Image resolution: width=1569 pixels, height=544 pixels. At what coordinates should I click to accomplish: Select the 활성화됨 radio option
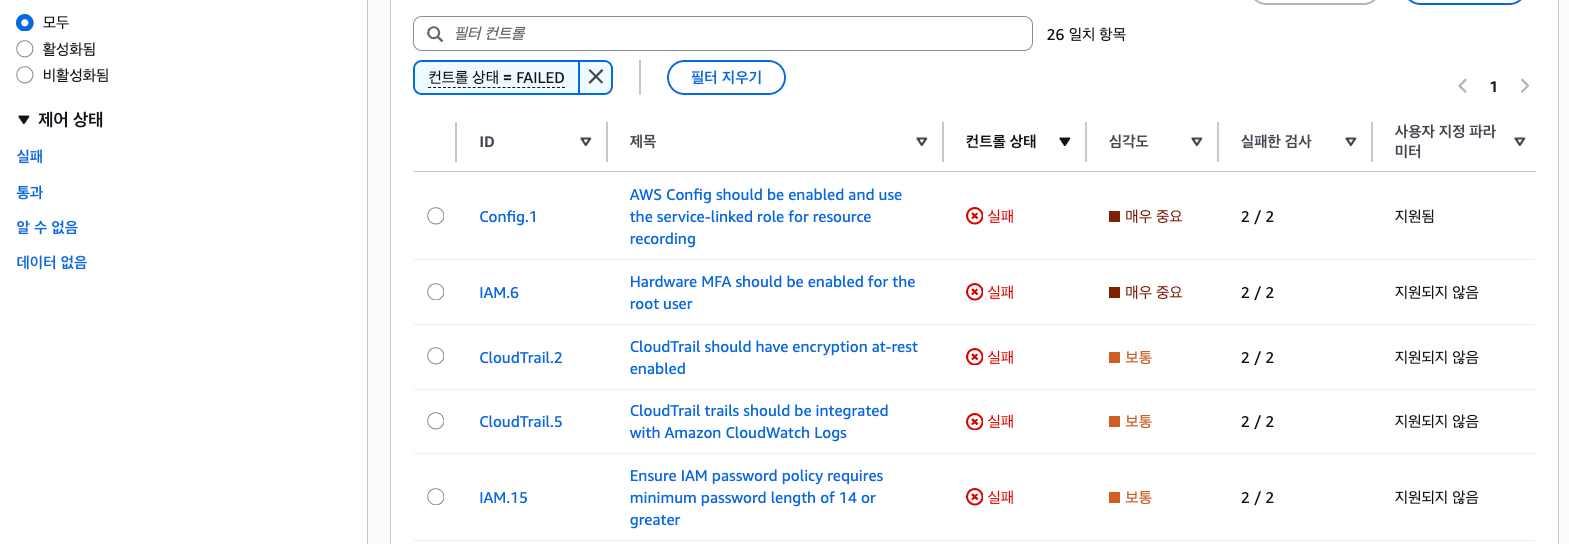click(25, 48)
